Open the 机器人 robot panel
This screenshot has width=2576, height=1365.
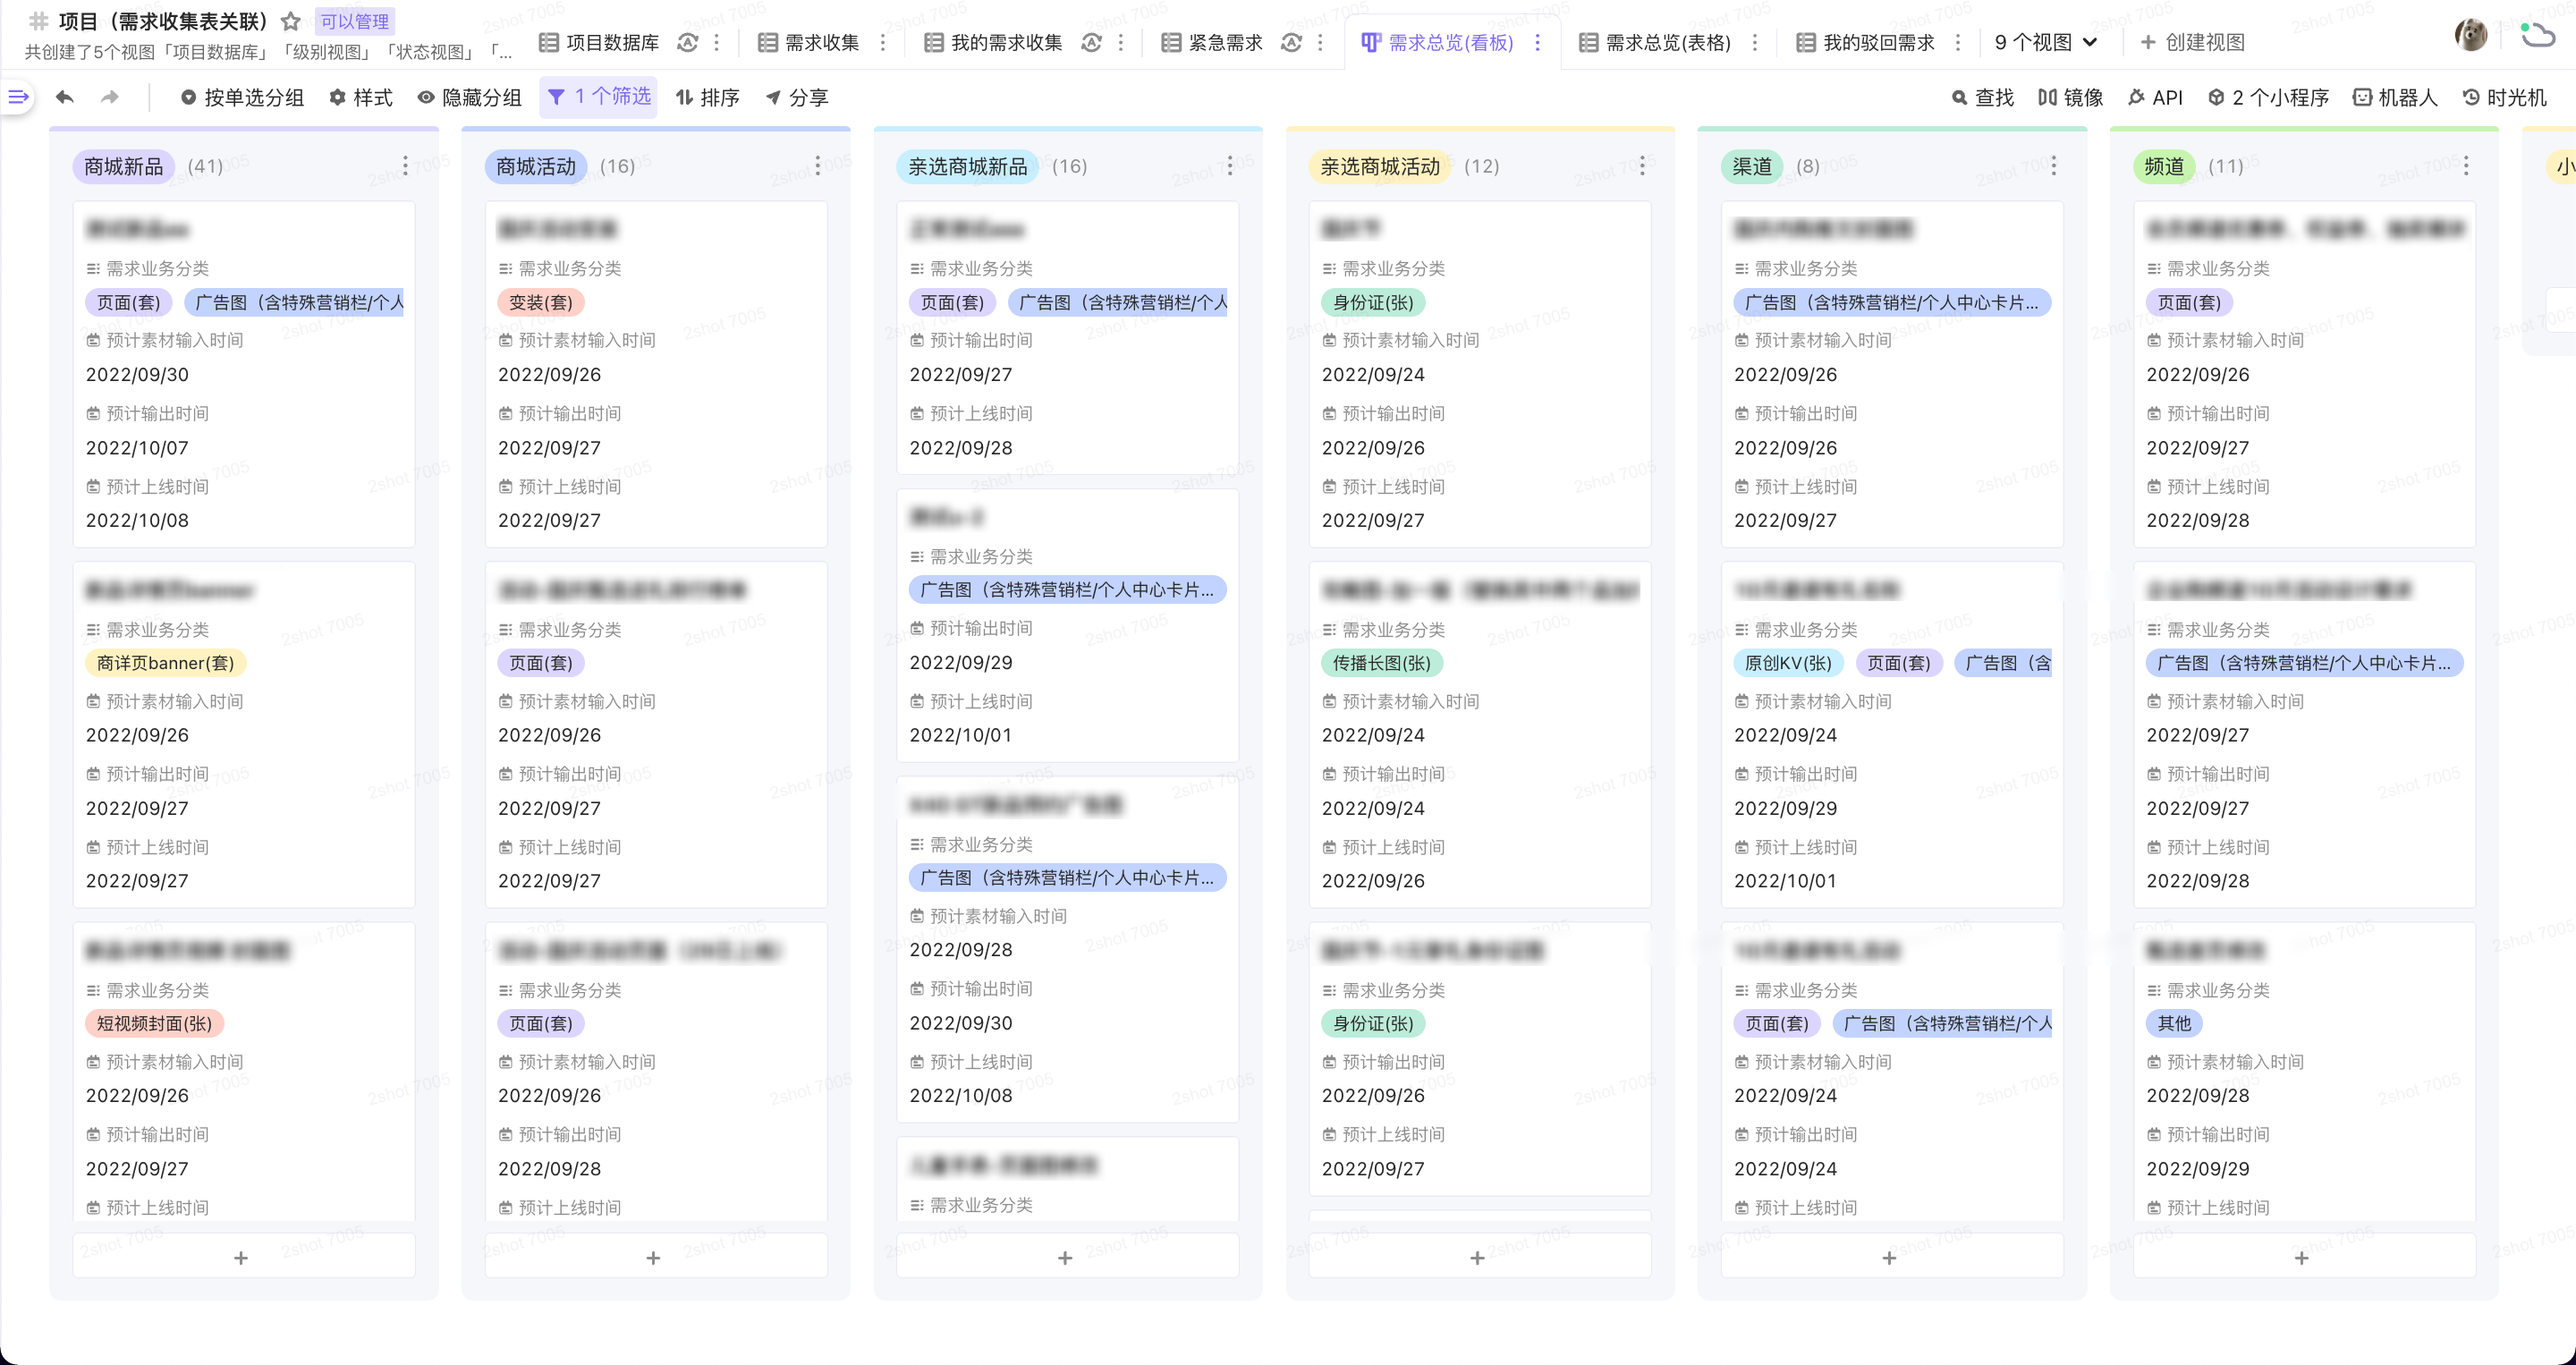click(2394, 97)
